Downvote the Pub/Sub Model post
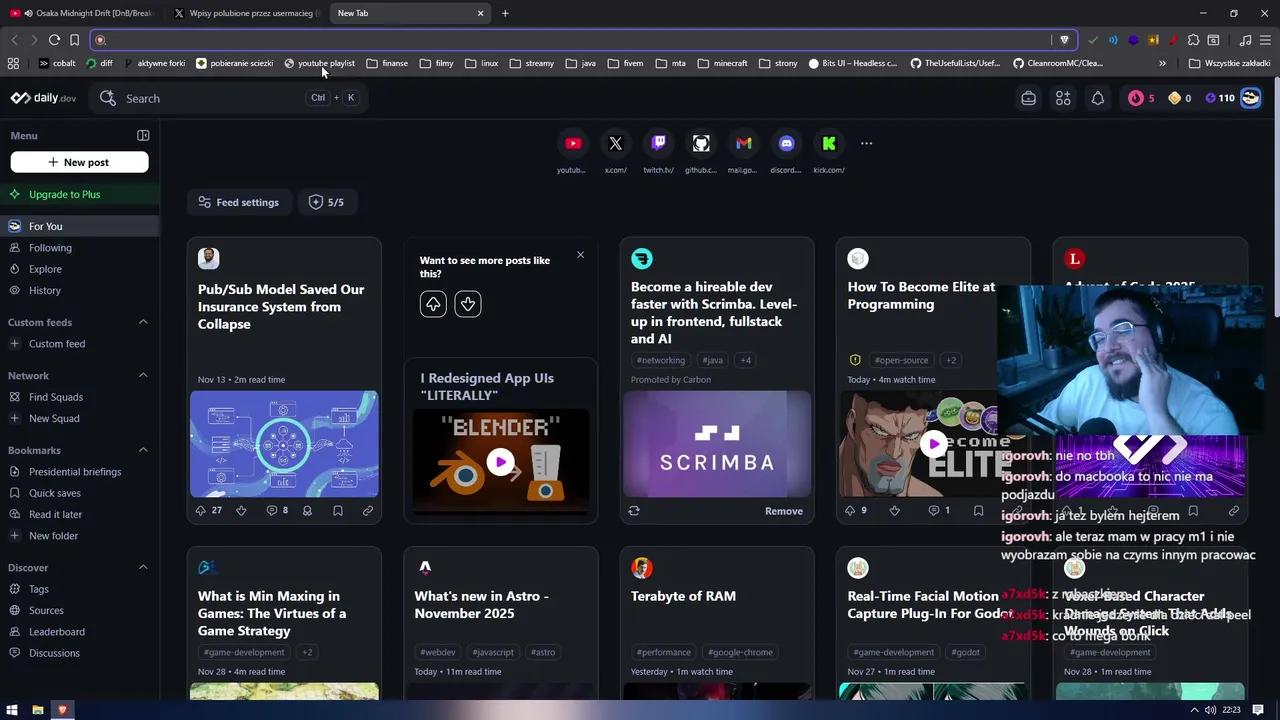 (241, 510)
